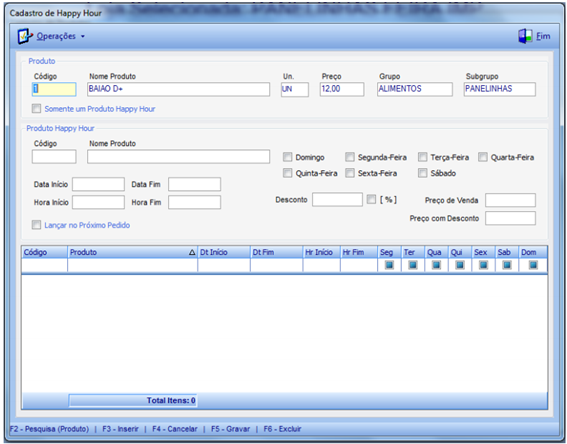
Task: Toggle the Lançar no Próximo Pedido checkbox
Action: 36,225
